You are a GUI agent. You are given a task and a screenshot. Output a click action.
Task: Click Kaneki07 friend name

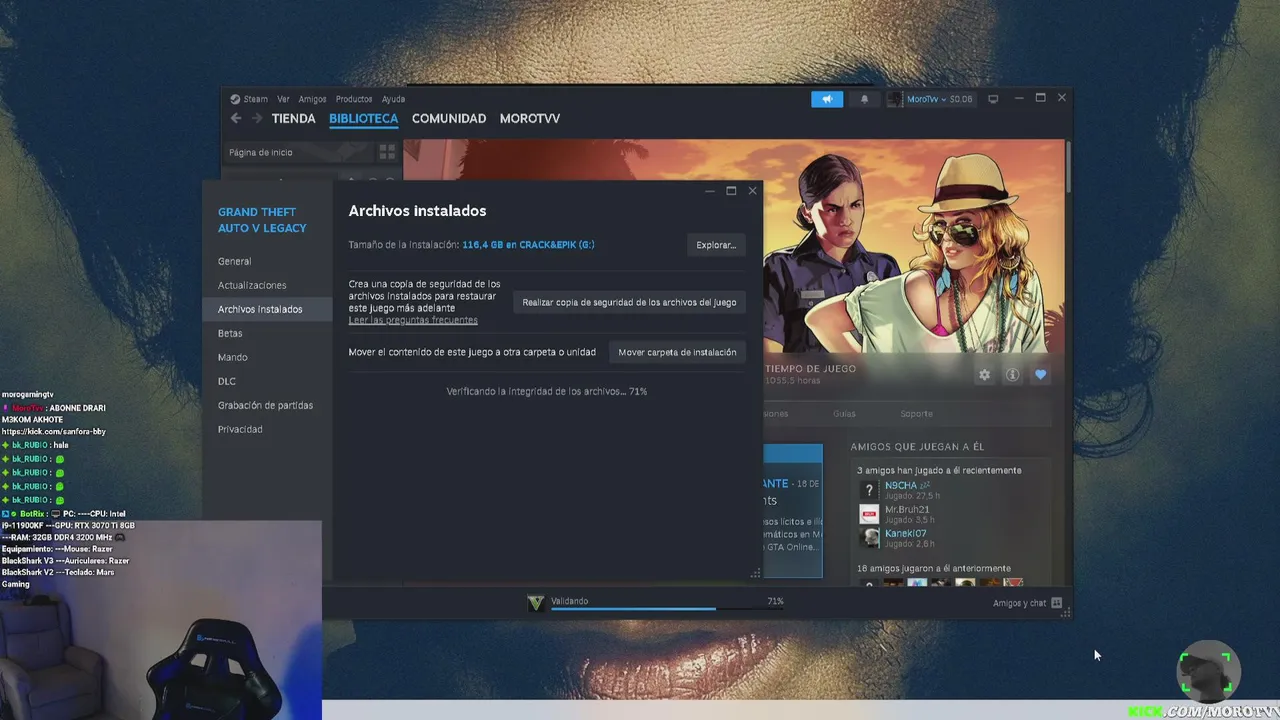click(906, 533)
